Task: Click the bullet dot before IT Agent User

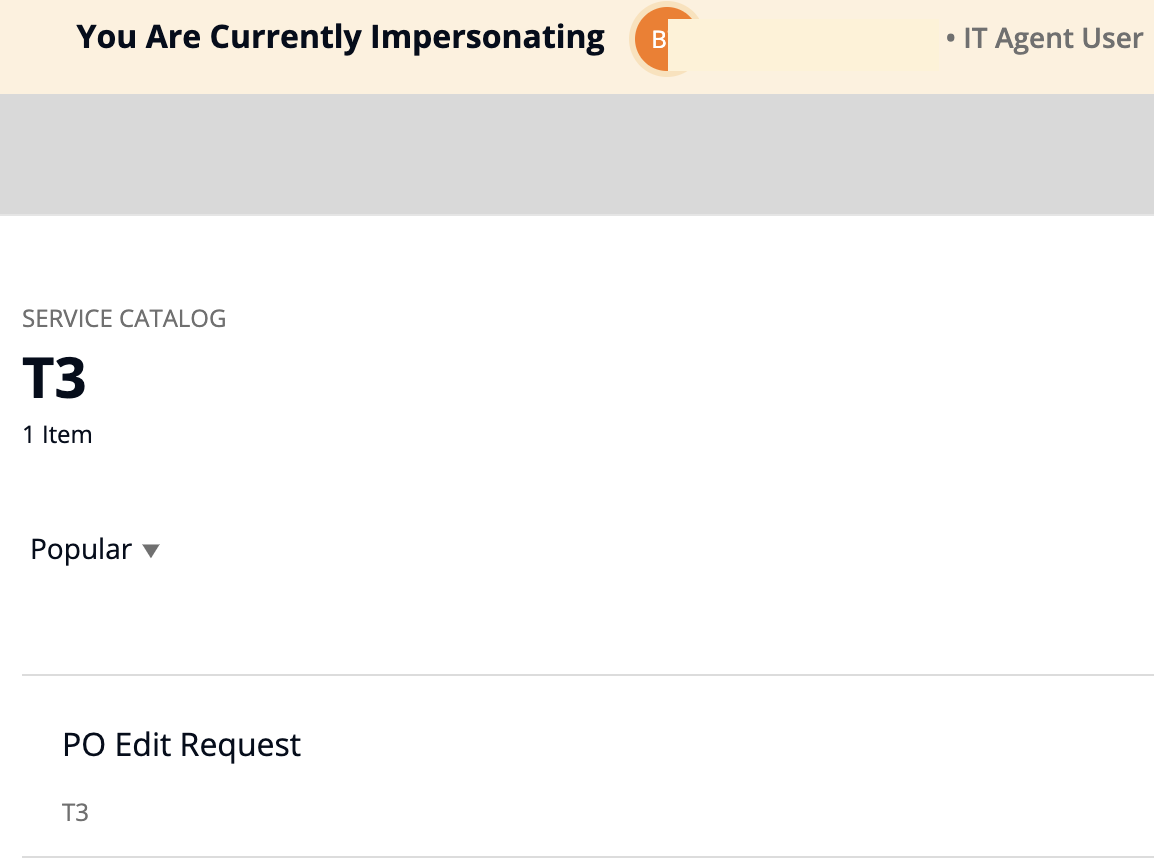Action: point(950,40)
